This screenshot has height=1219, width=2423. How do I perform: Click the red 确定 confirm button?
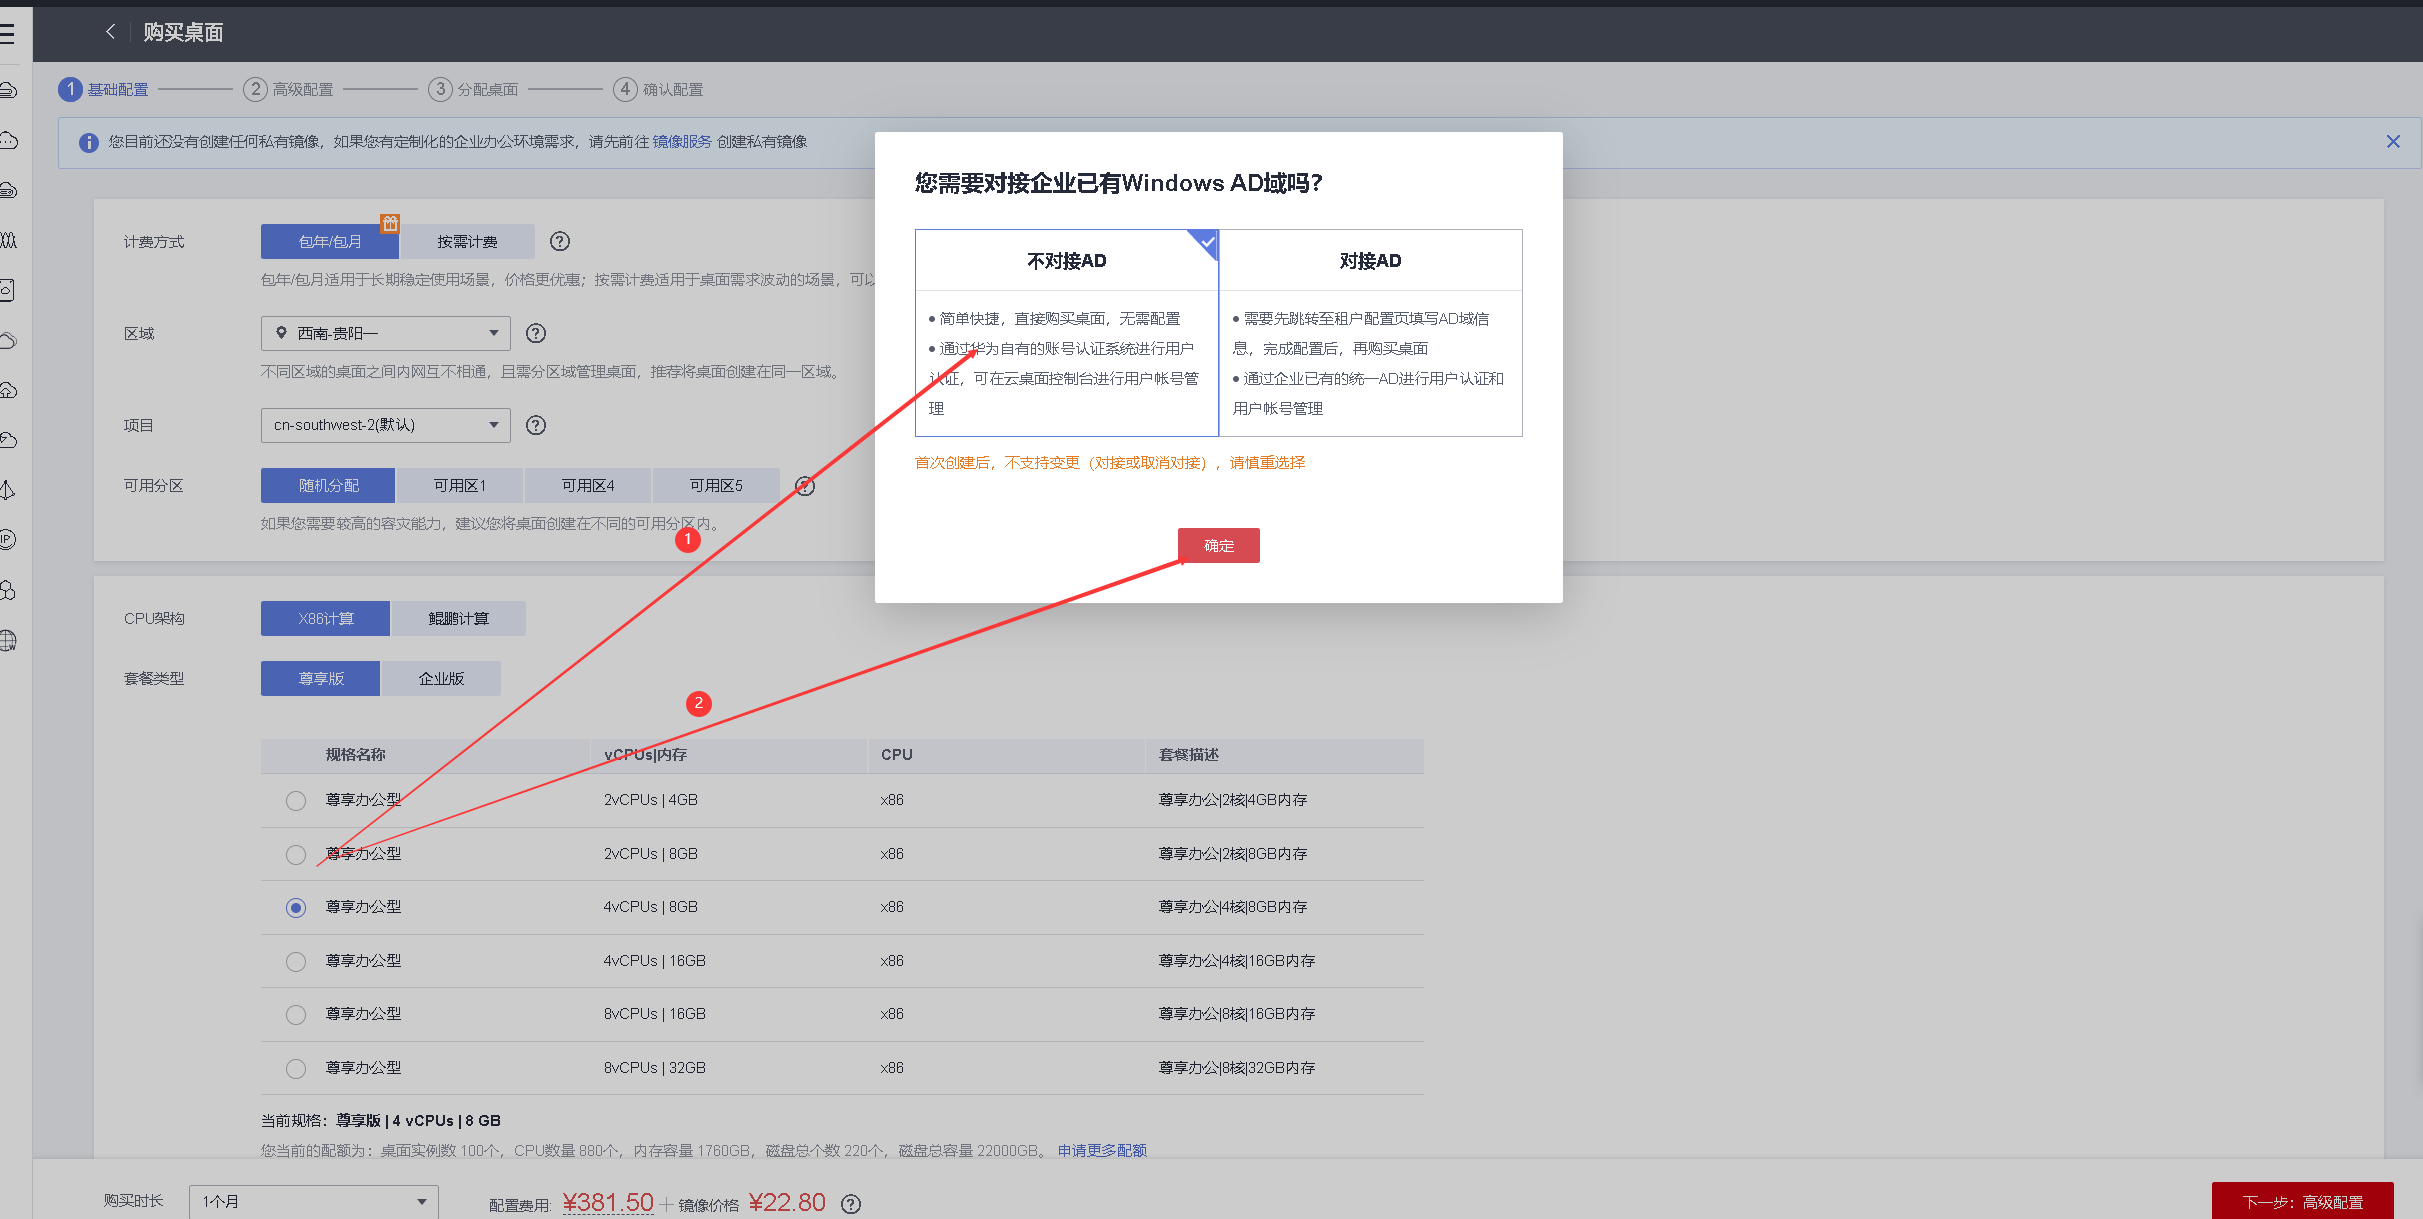tap(1218, 546)
